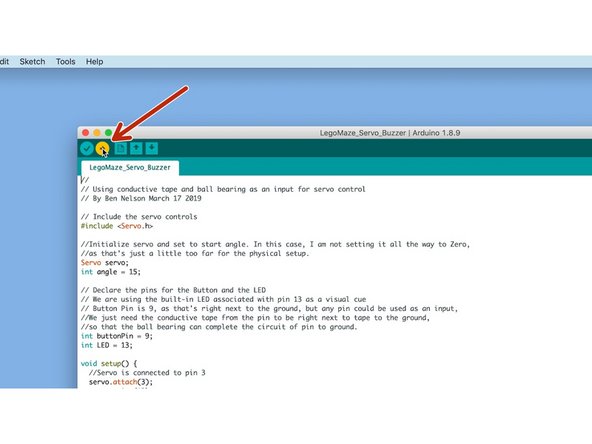This screenshot has width=592, height=444.
Task: Maximize the Arduino window with green button
Action: [108, 133]
